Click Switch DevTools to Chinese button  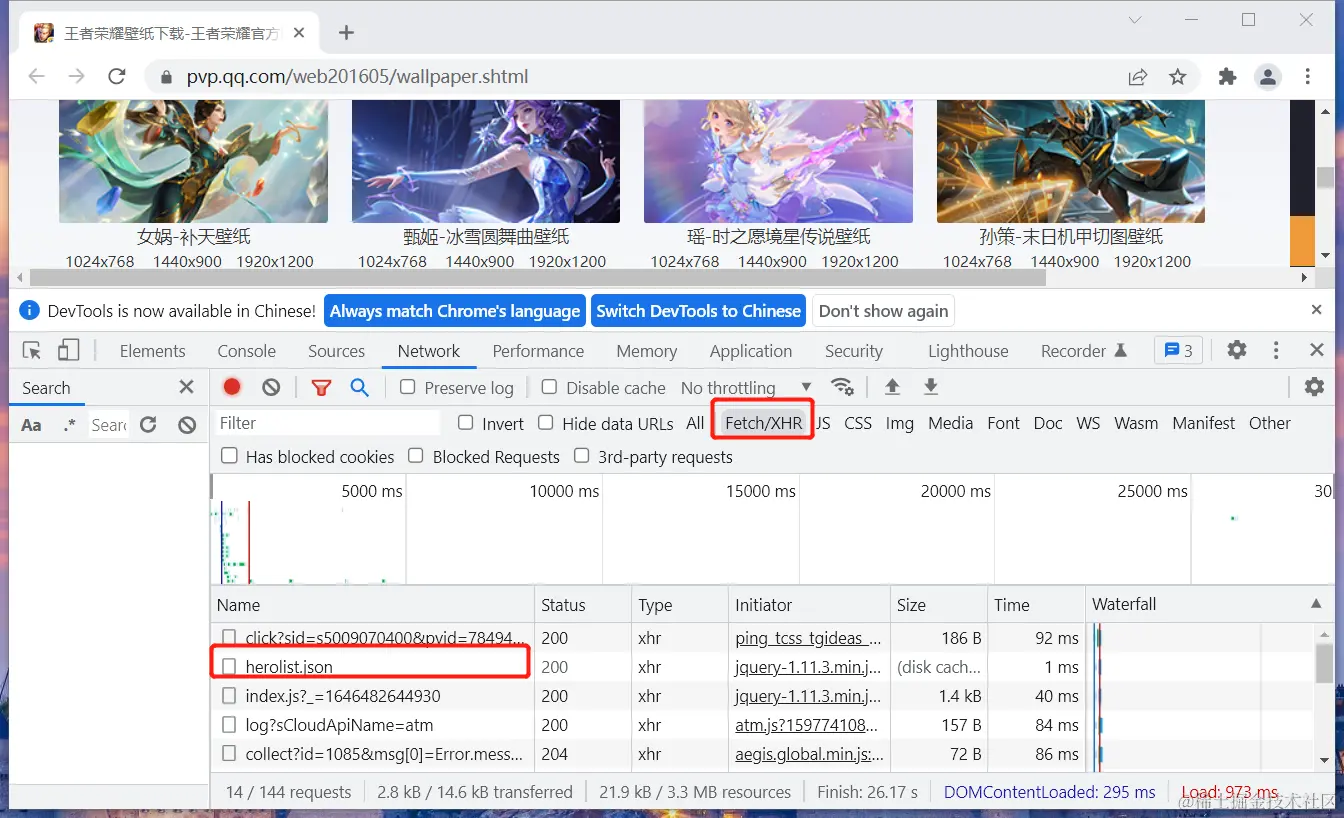click(698, 311)
